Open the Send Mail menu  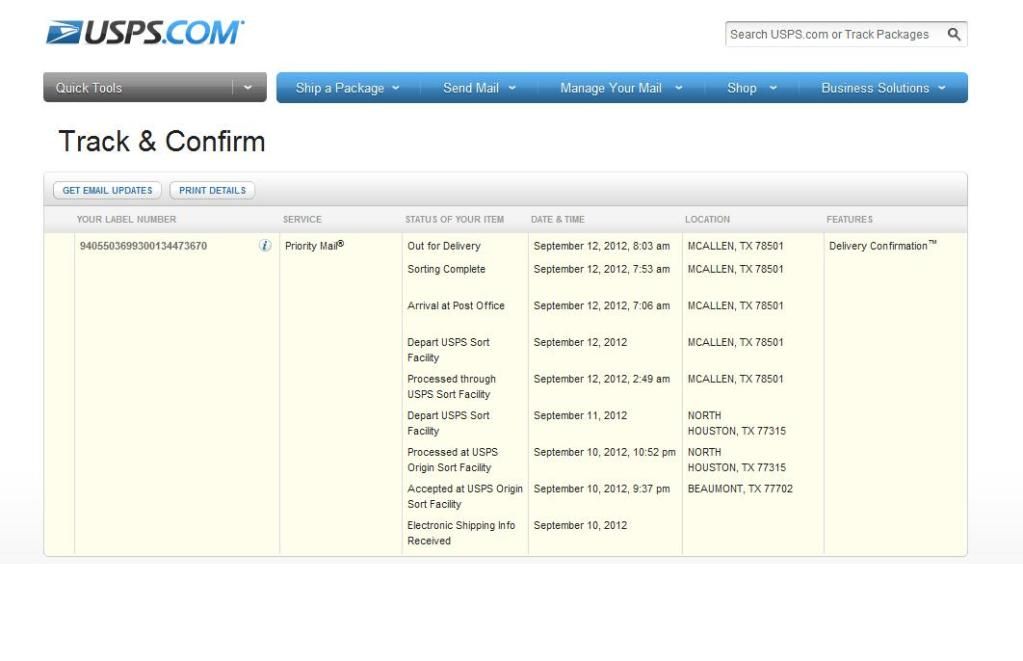479,88
